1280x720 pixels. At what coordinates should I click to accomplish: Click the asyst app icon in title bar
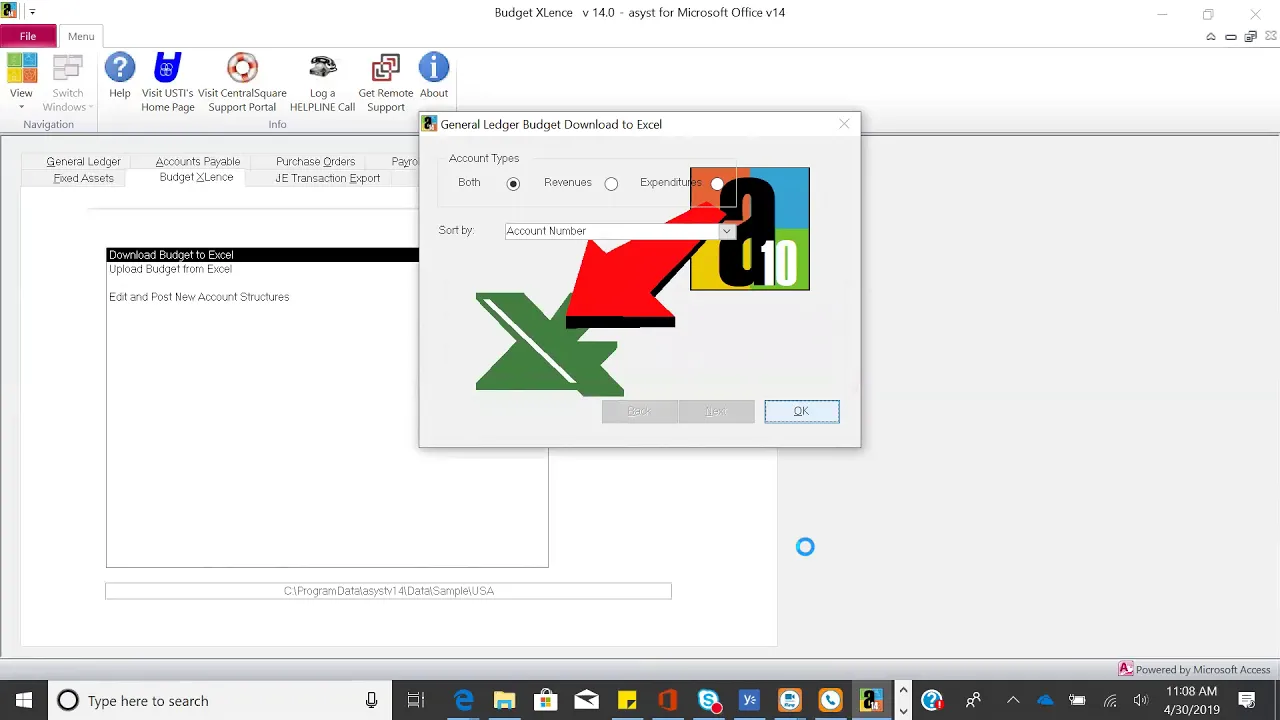[x=9, y=12]
